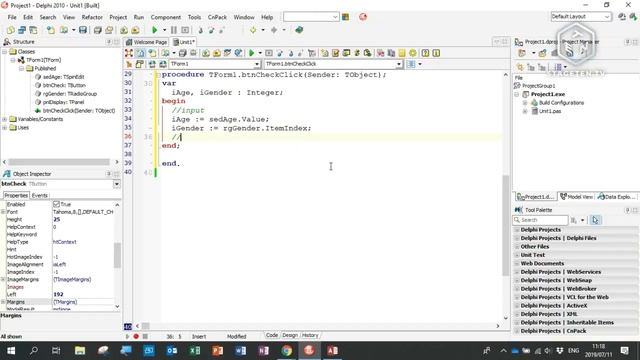Click the Tool Palette pointer arrow icon
Screen dimensions: 640x360
tap(595, 220)
